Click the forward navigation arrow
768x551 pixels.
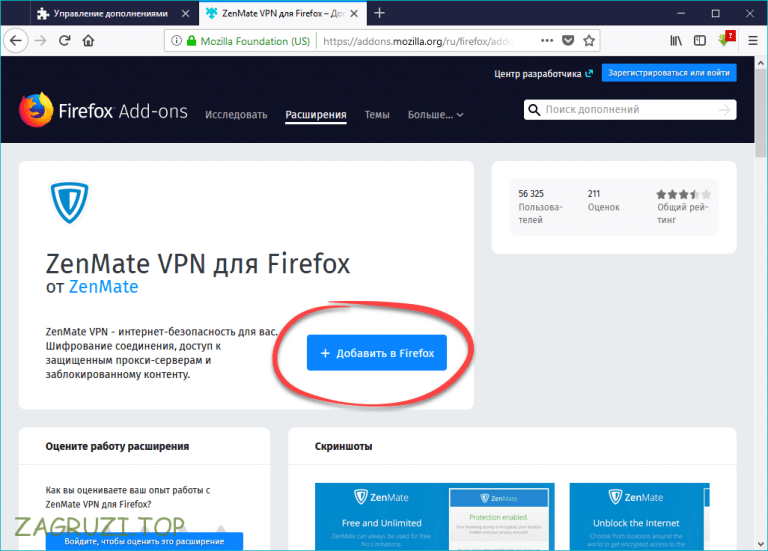41,41
